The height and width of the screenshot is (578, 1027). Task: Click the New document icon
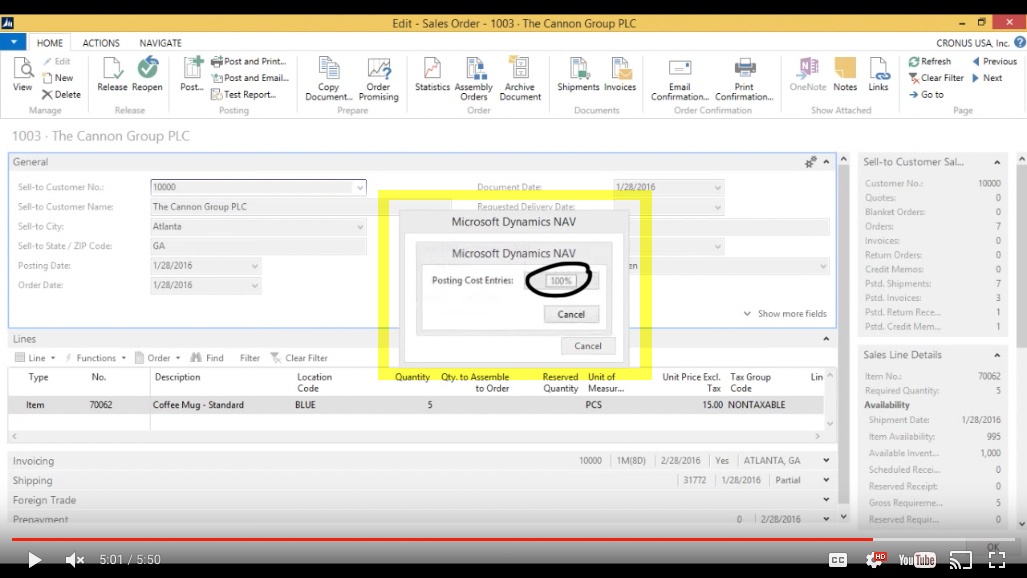pos(58,77)
